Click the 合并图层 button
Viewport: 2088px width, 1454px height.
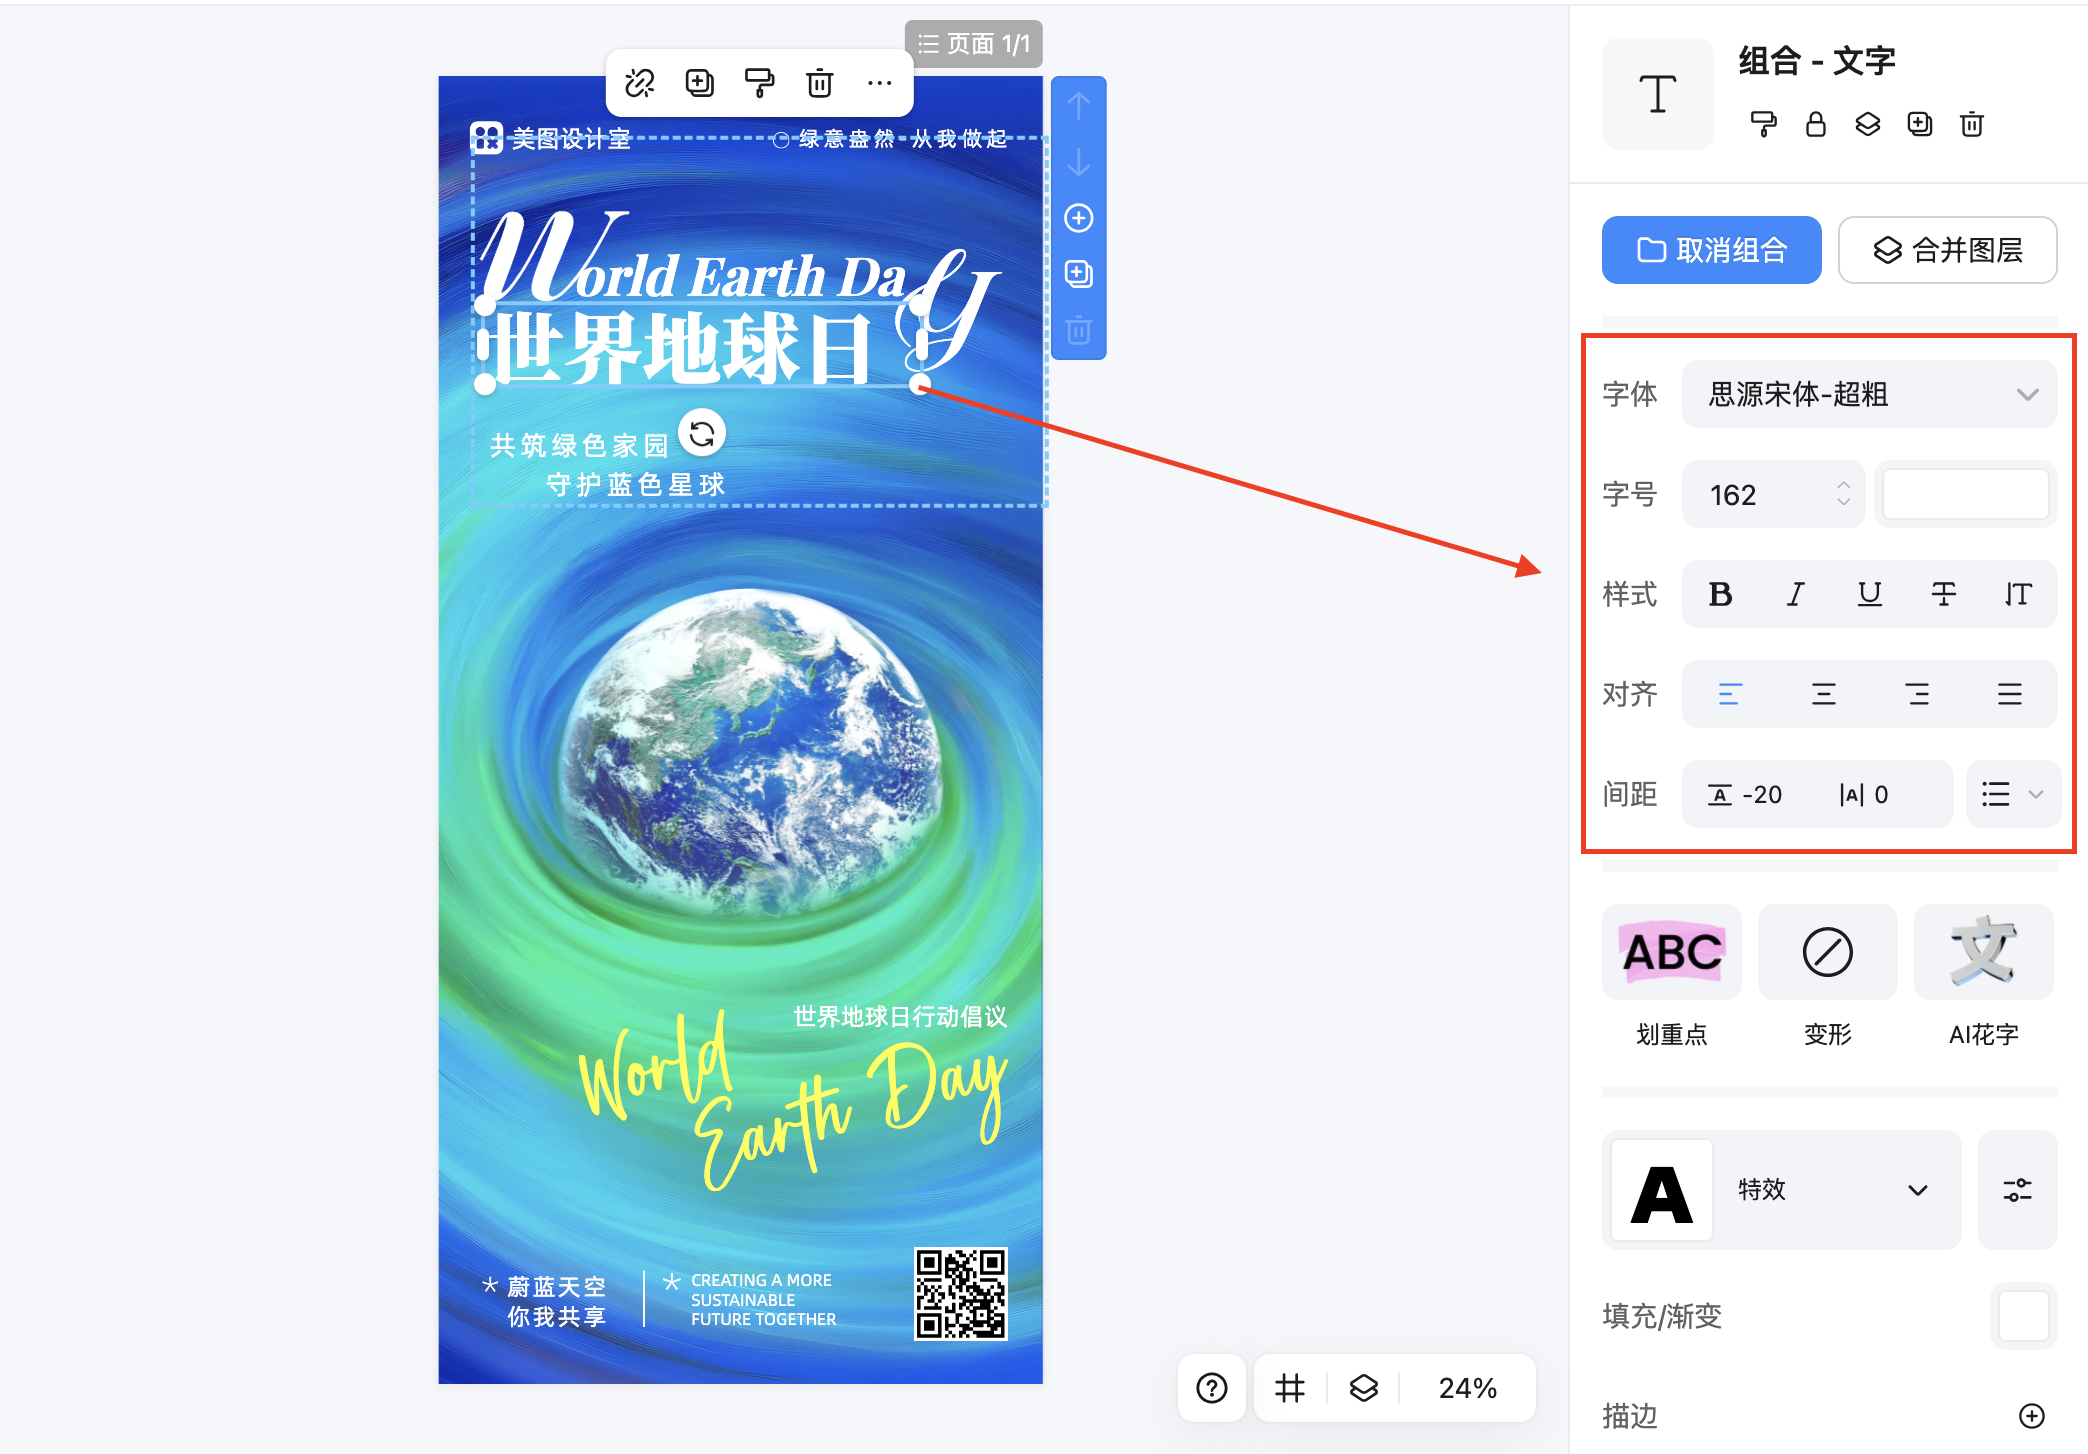pos(1948,250)
